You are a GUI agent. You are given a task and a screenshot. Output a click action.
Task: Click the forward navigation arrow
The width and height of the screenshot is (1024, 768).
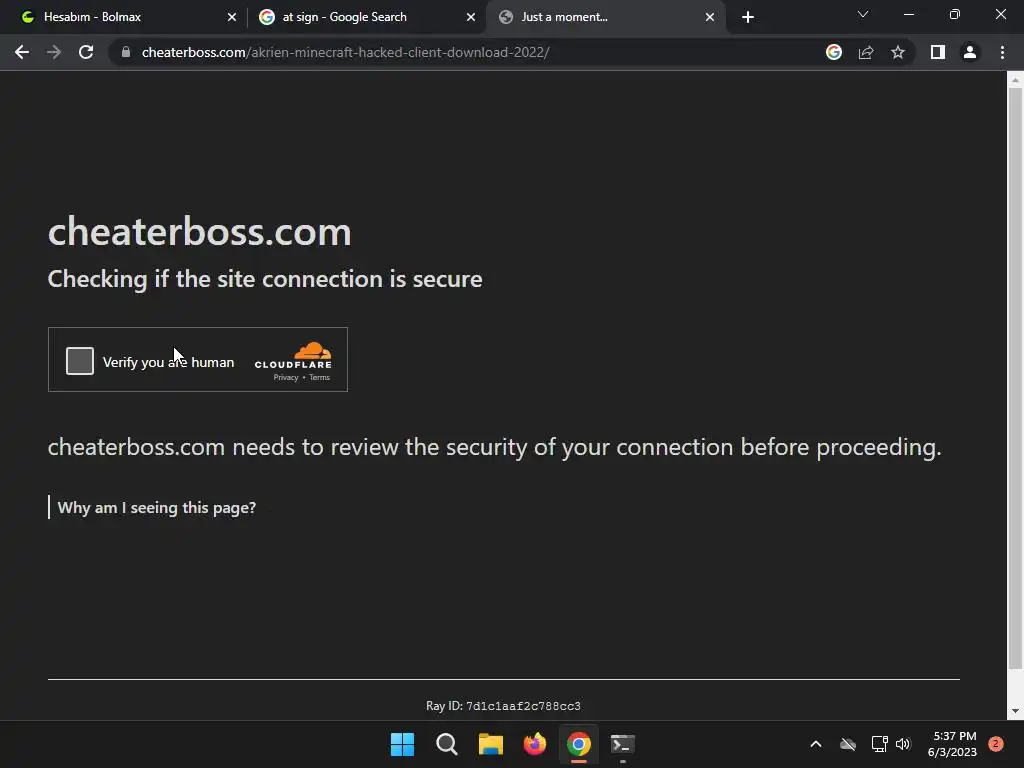tap(54, 52)
